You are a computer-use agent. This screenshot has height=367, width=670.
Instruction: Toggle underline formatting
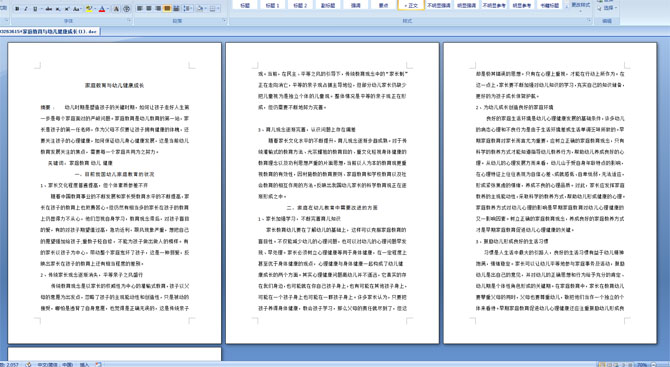pyautogui.click(x=35, y=9)
